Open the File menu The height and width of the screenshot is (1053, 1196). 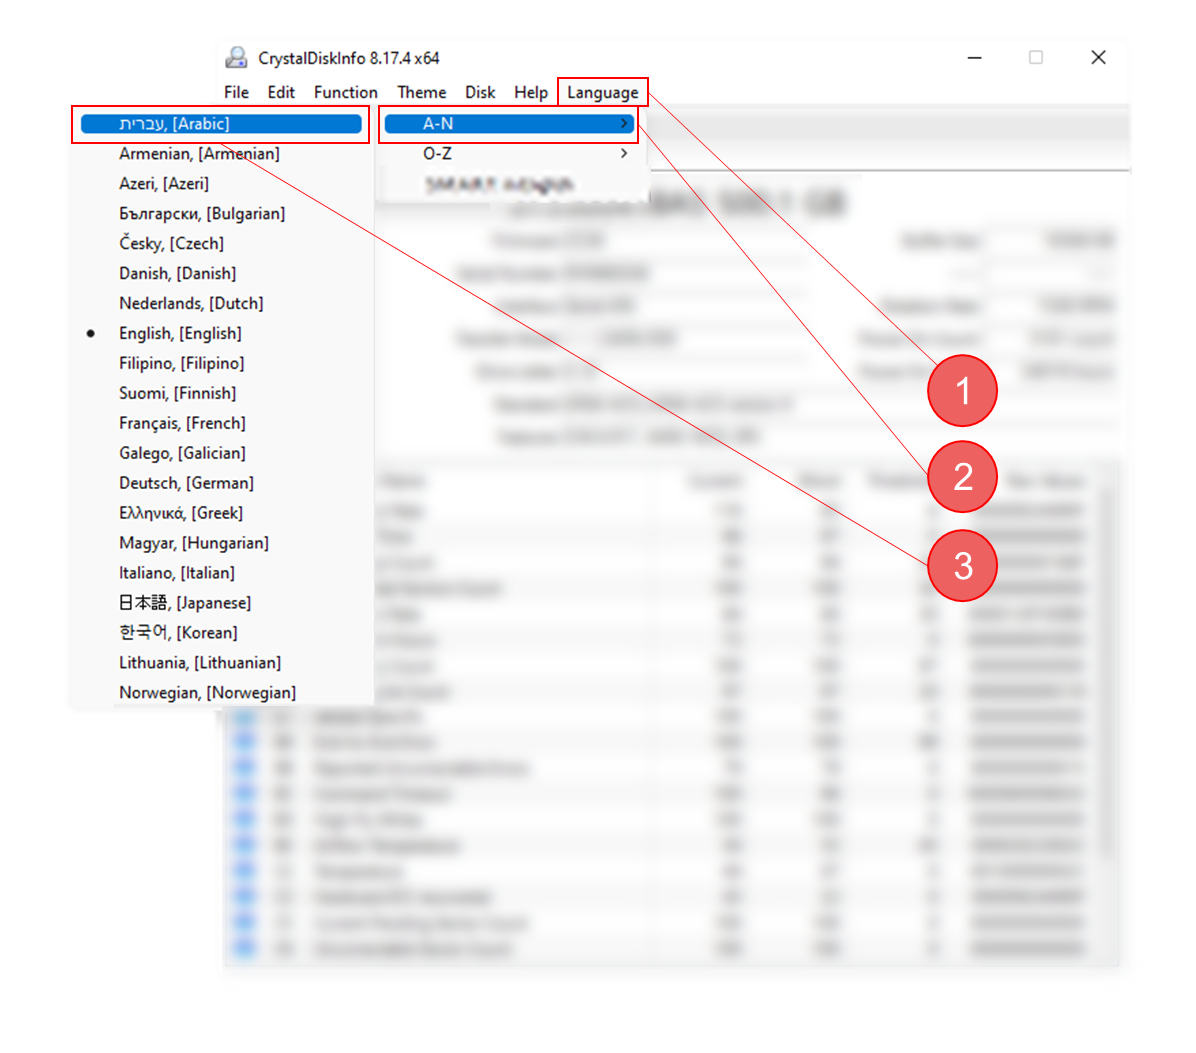(236, 92)
